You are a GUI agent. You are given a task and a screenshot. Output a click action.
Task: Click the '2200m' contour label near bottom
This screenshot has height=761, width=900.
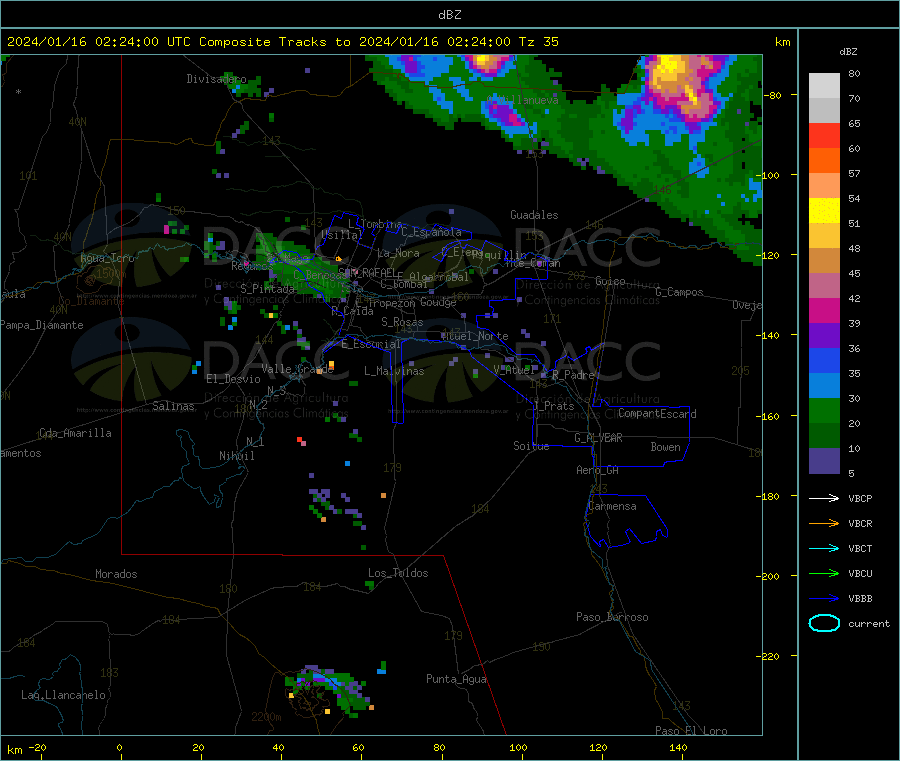click(x=266, y=717)
